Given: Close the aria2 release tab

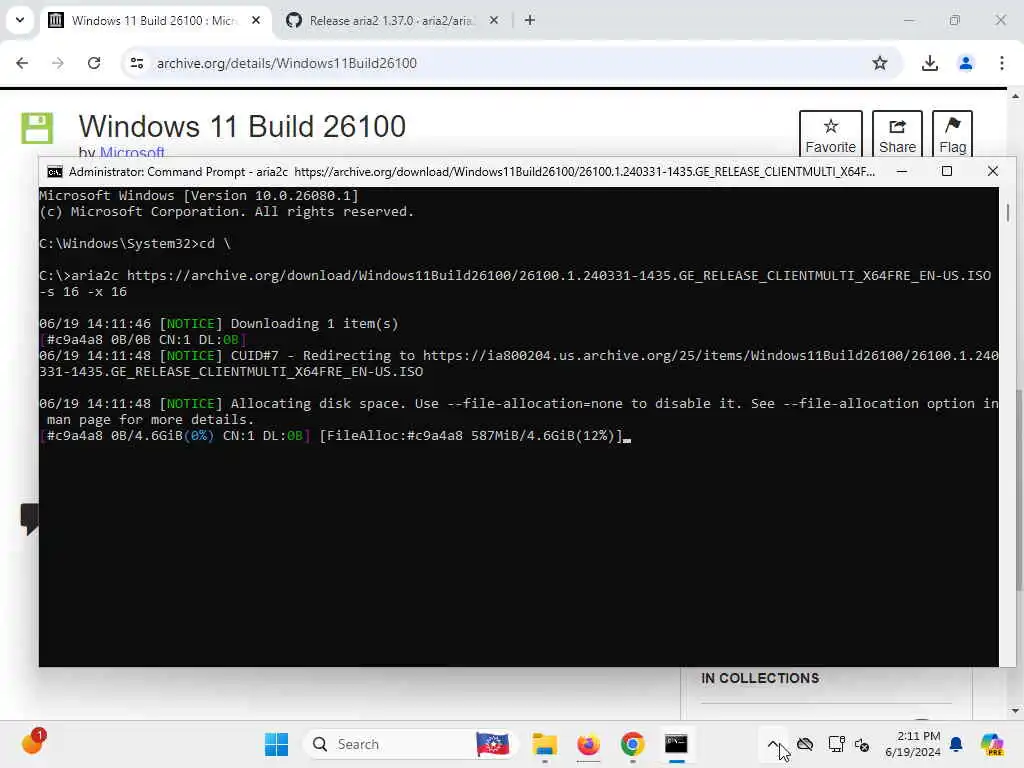Looking at the screenshot, I should tap(494, 21).
